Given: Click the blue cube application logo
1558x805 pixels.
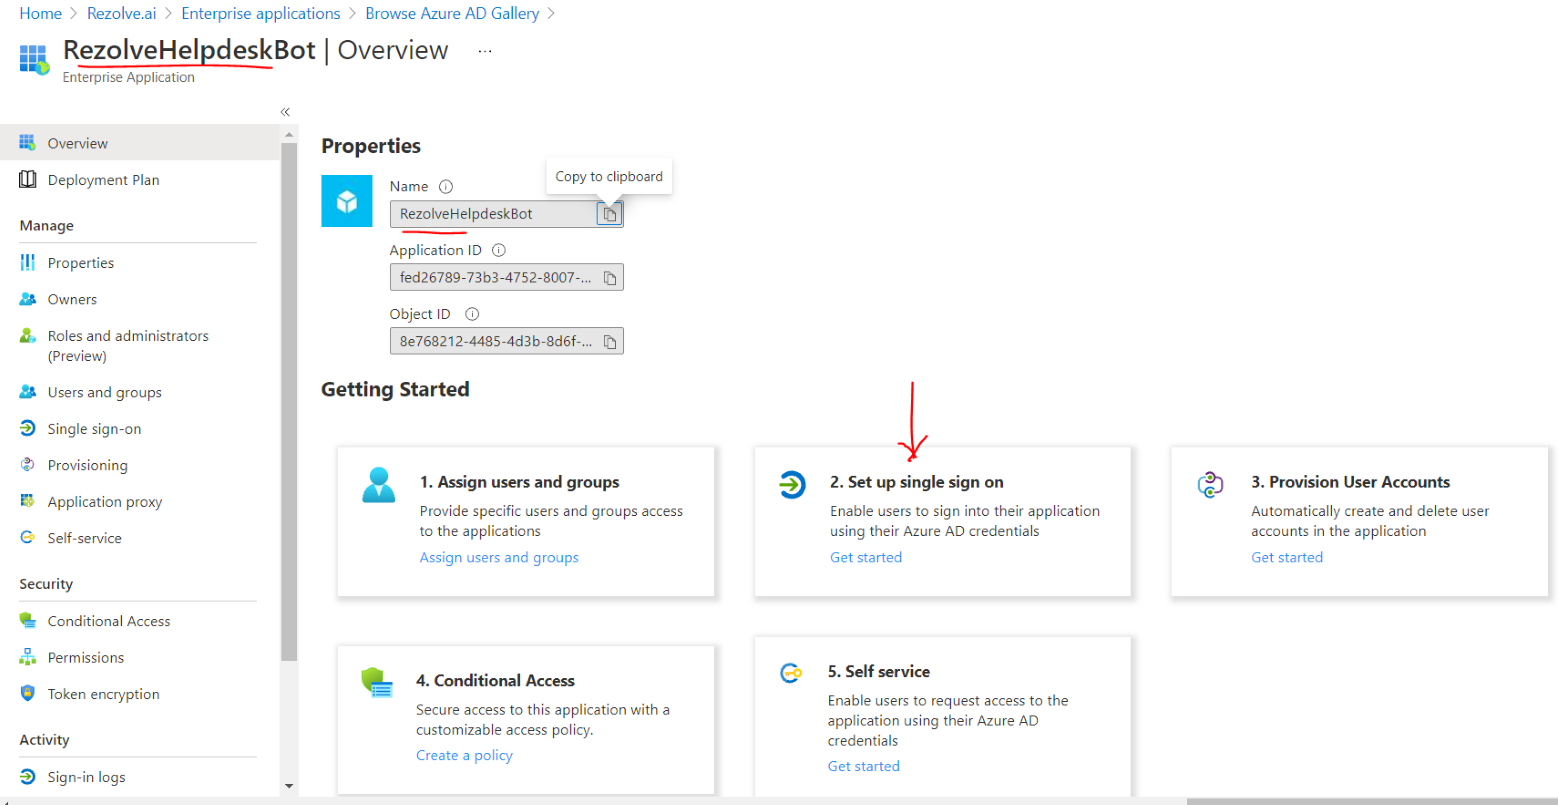Looking at the screenshot, I should [347, 201].
